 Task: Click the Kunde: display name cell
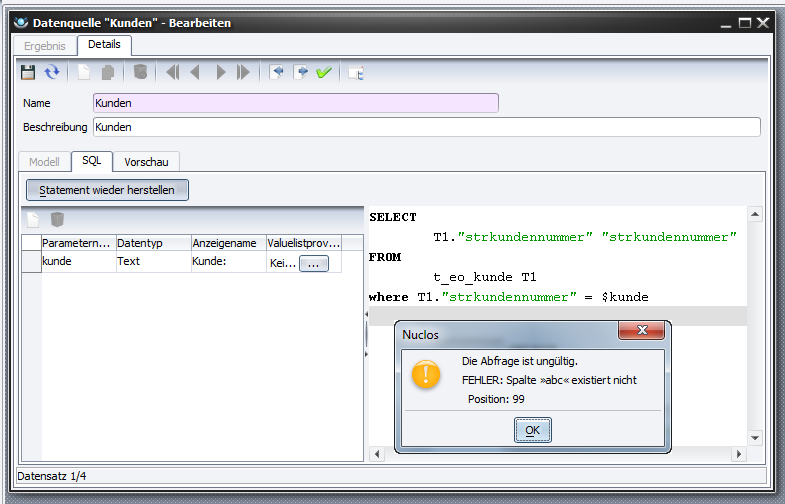pyautogui.click(x=229, y=261)
